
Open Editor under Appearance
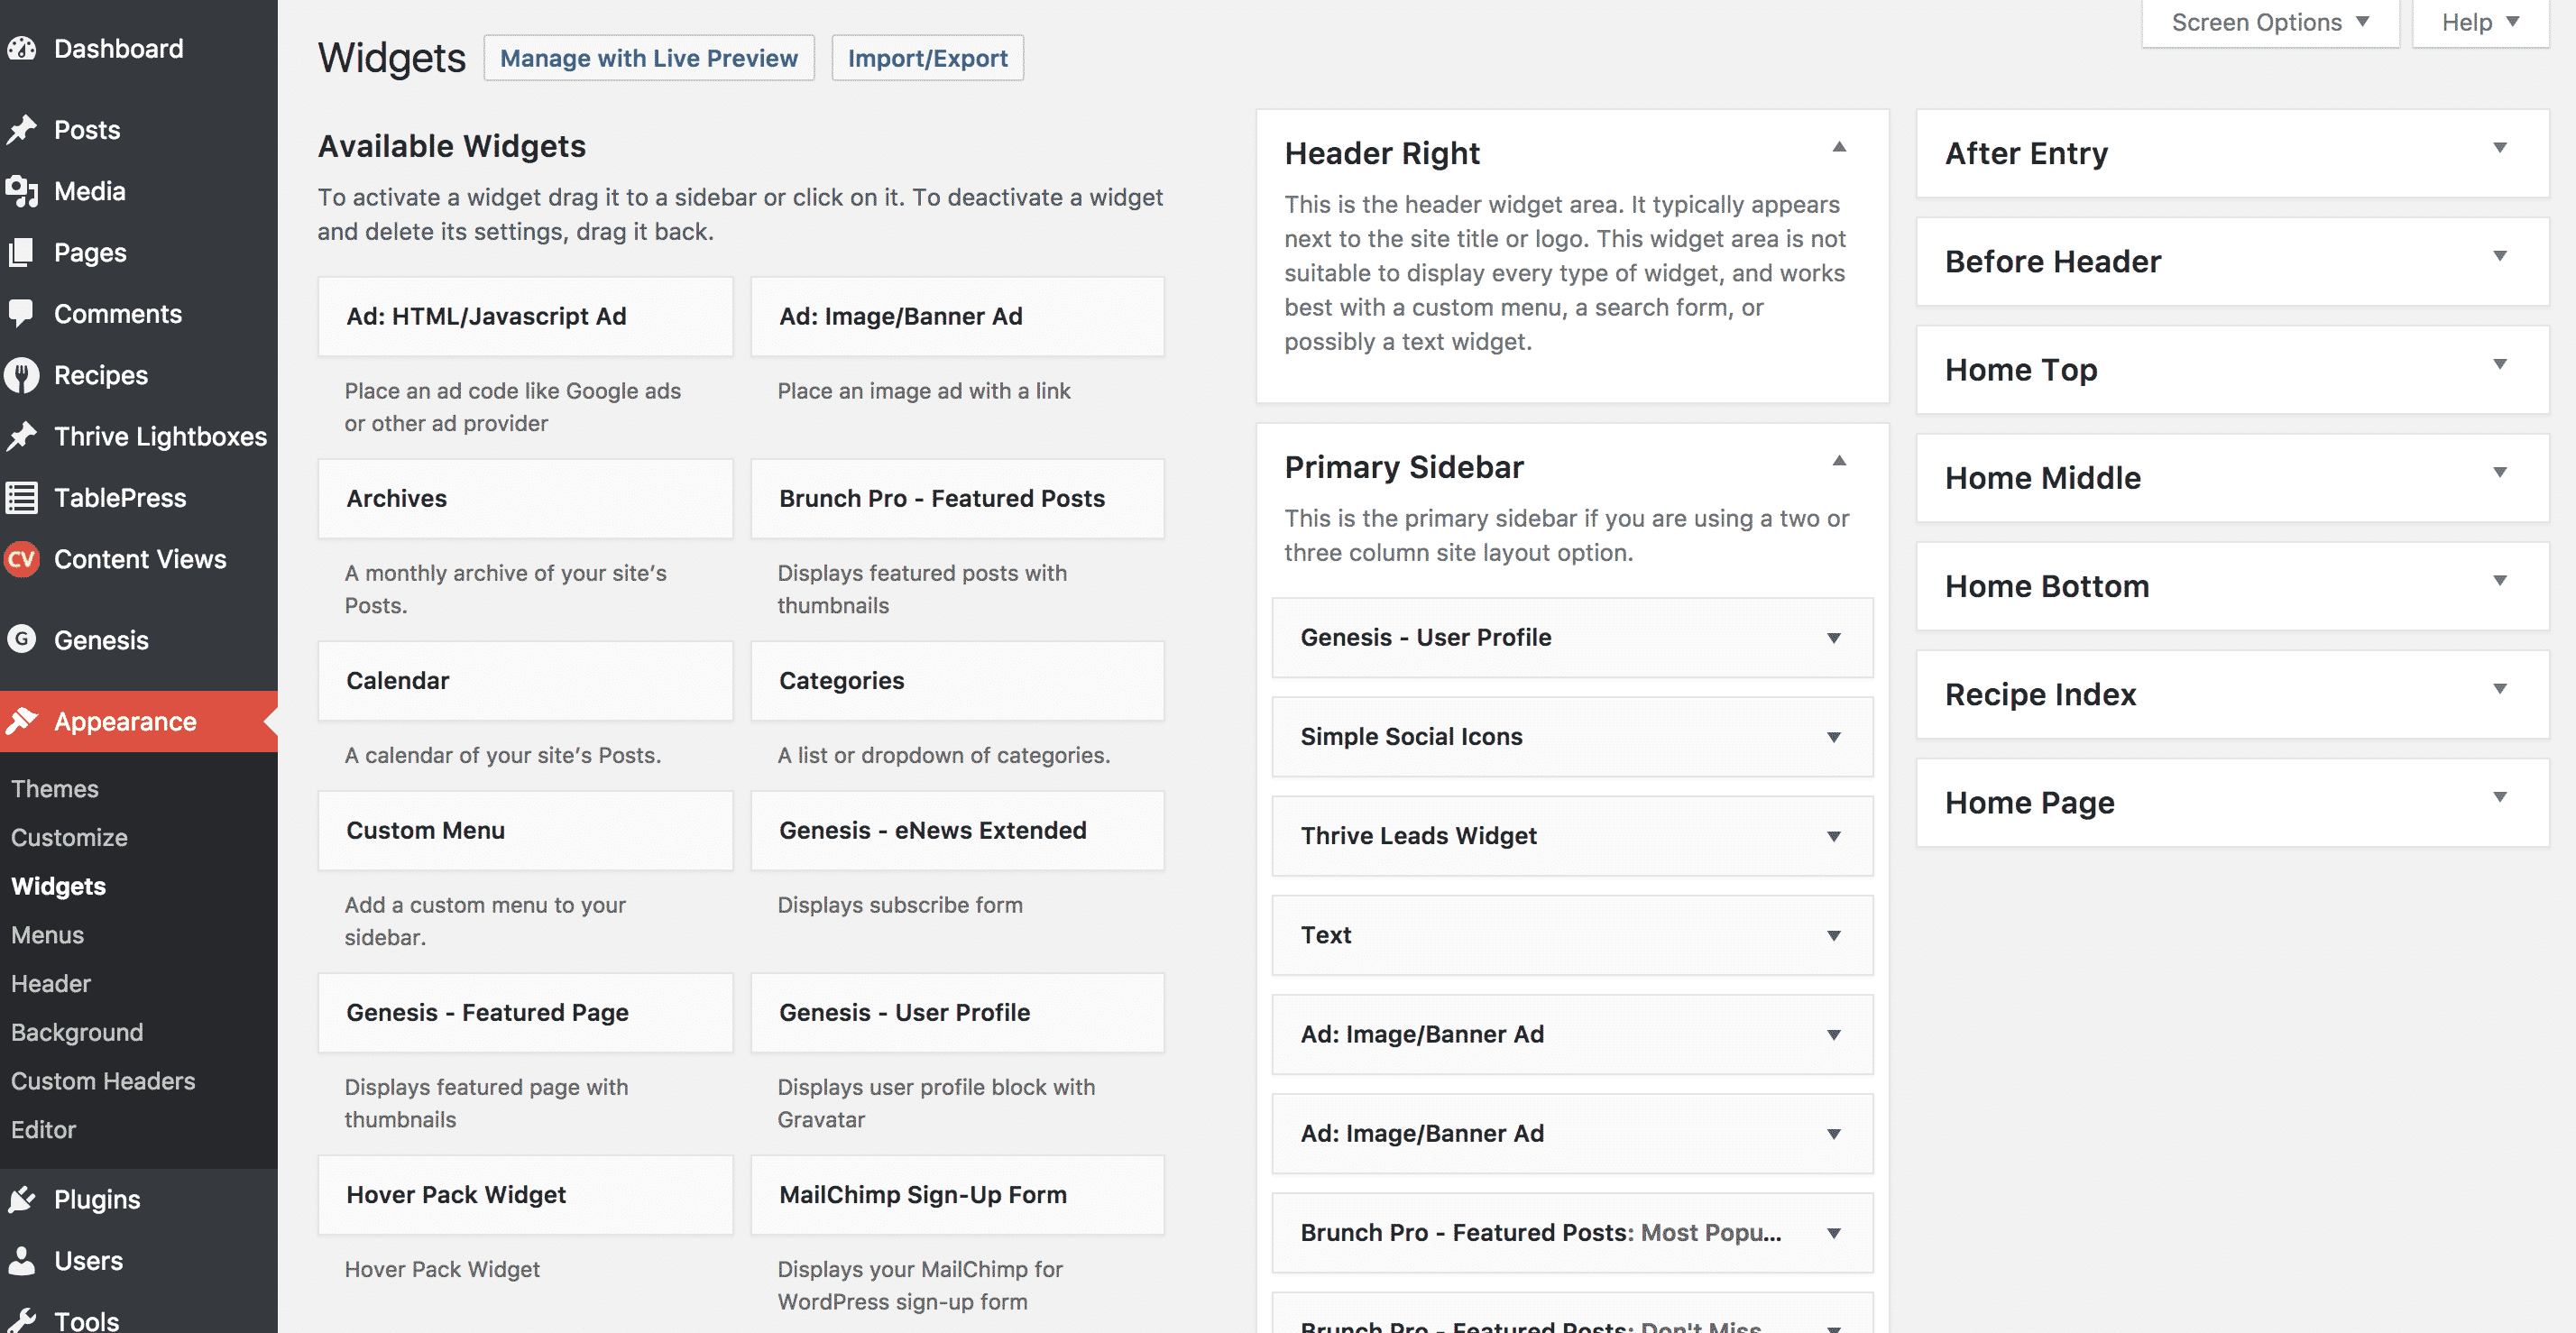point(43,1129)
